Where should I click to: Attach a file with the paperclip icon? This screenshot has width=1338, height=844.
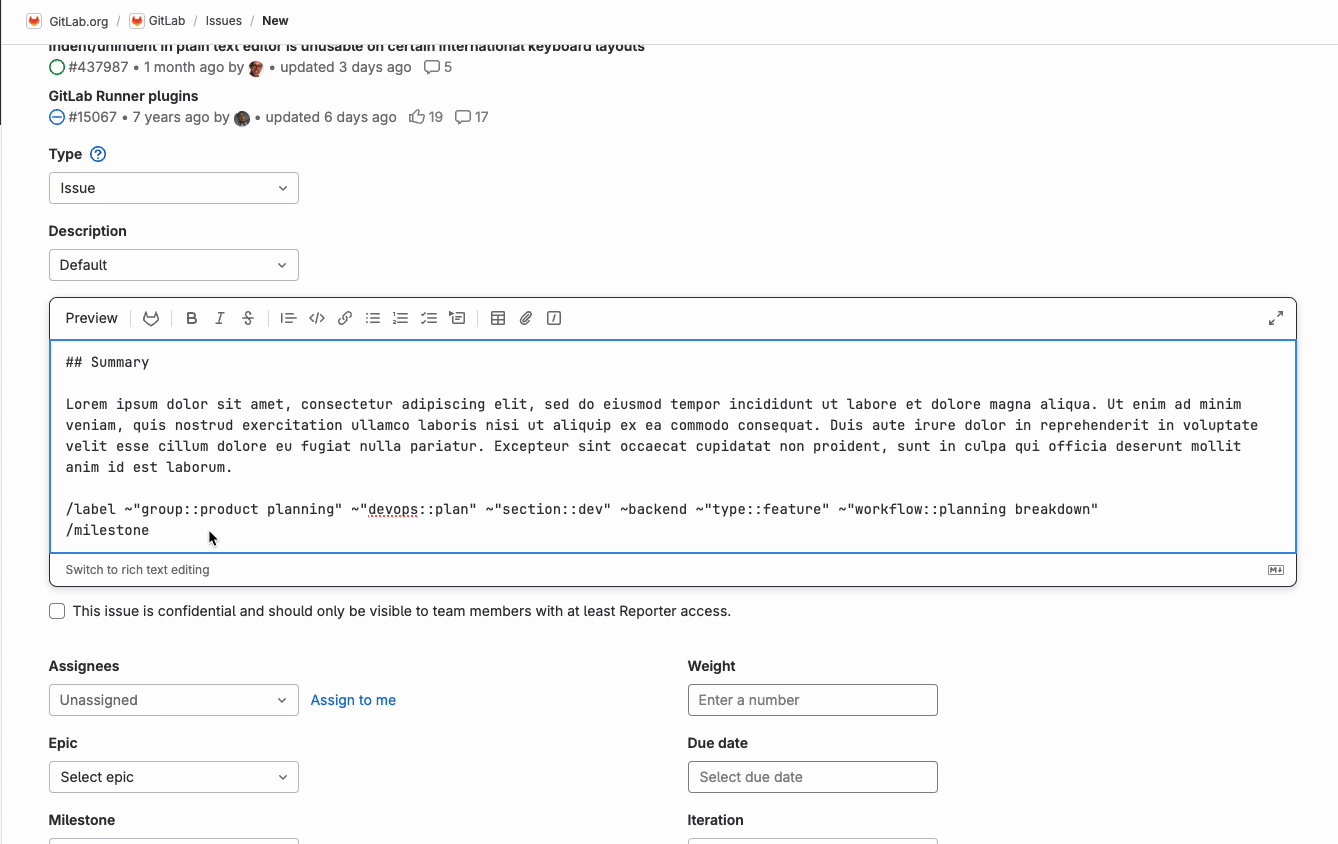point(526,318)
